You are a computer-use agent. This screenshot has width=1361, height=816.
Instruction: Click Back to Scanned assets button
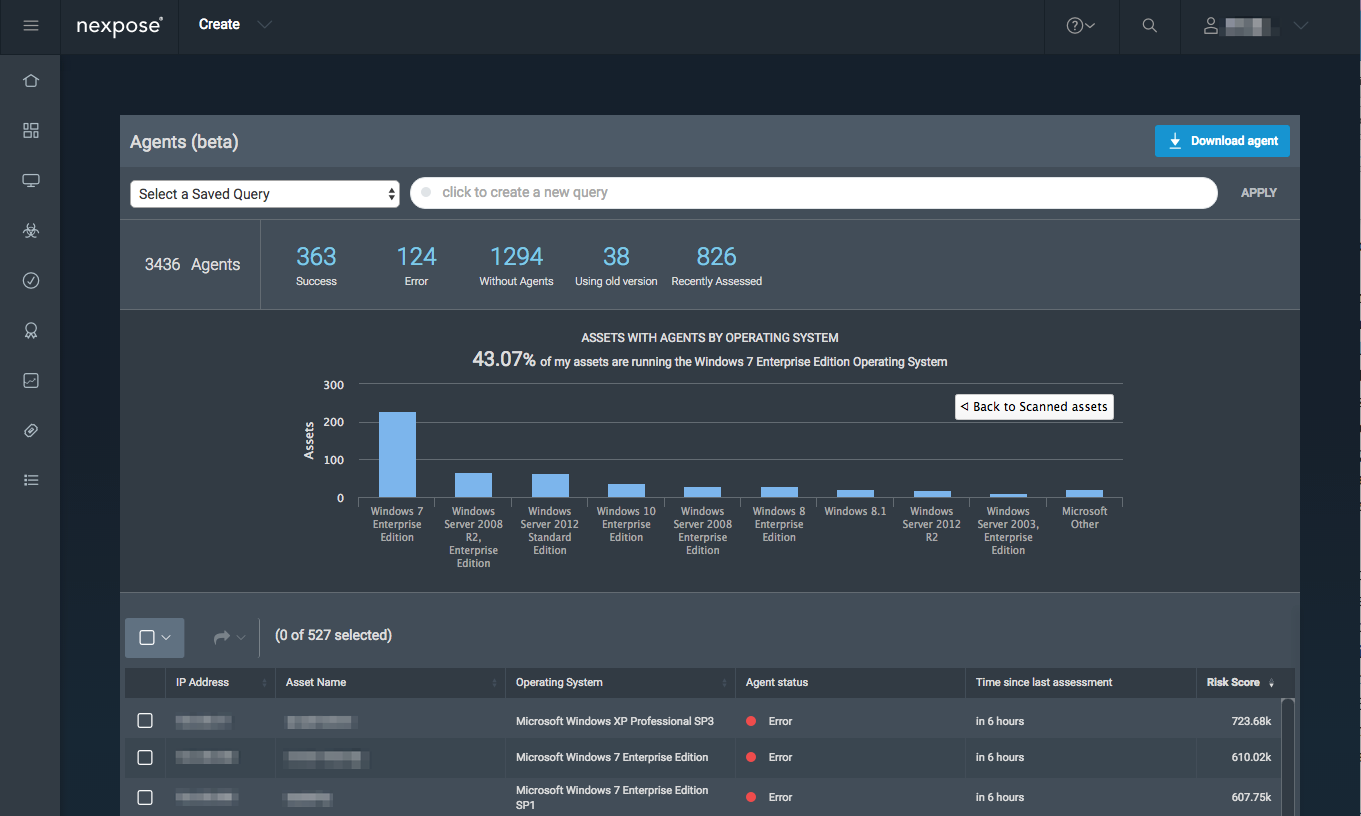coord(1034,407)
